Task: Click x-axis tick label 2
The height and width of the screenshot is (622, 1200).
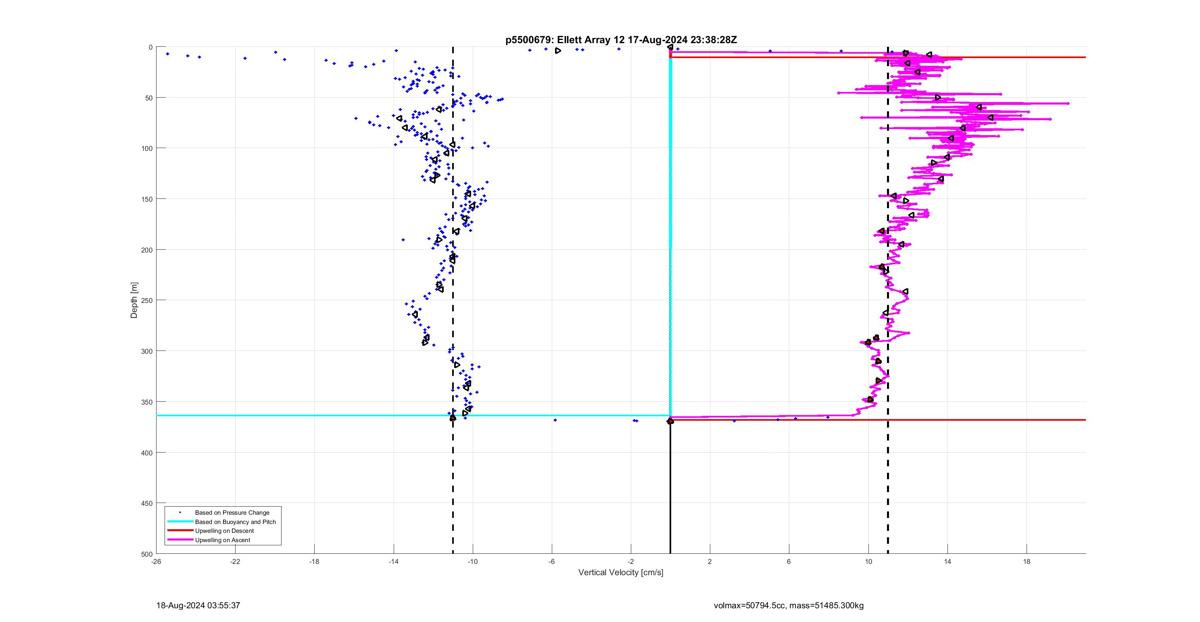Action: (x=710, y=562)
